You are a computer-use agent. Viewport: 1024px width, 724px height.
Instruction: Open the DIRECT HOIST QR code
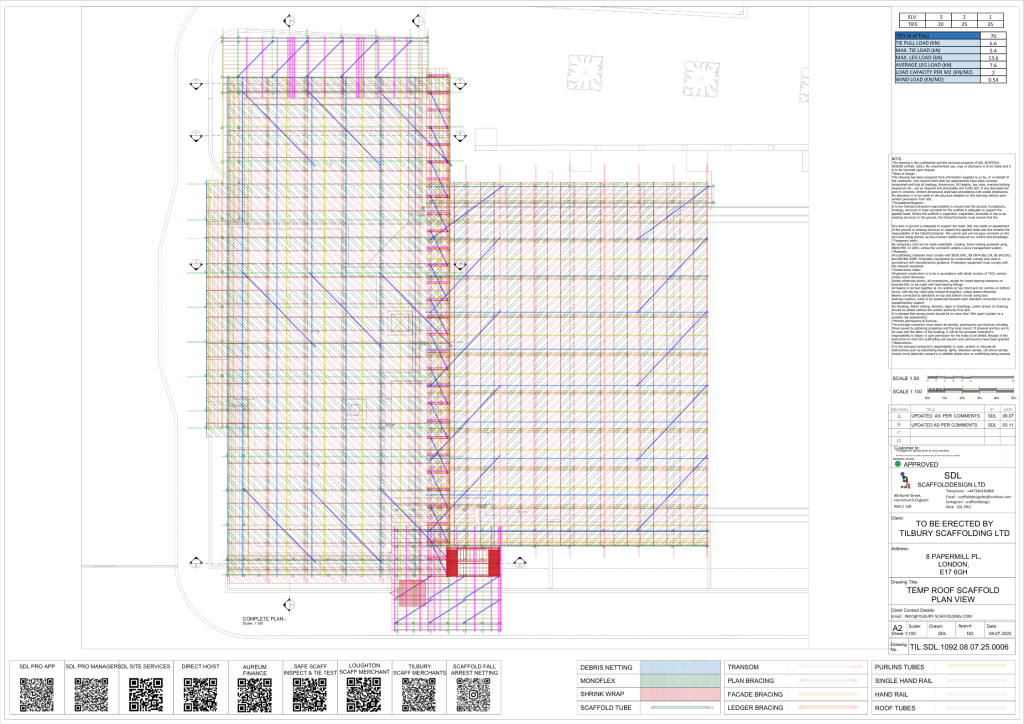[x=200, y=695]
